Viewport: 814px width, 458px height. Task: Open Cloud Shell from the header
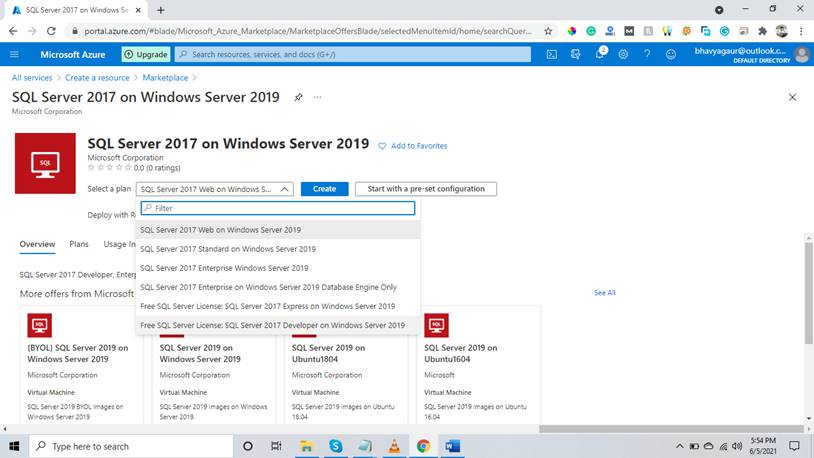pyautogui.click(x=551, y=54)
